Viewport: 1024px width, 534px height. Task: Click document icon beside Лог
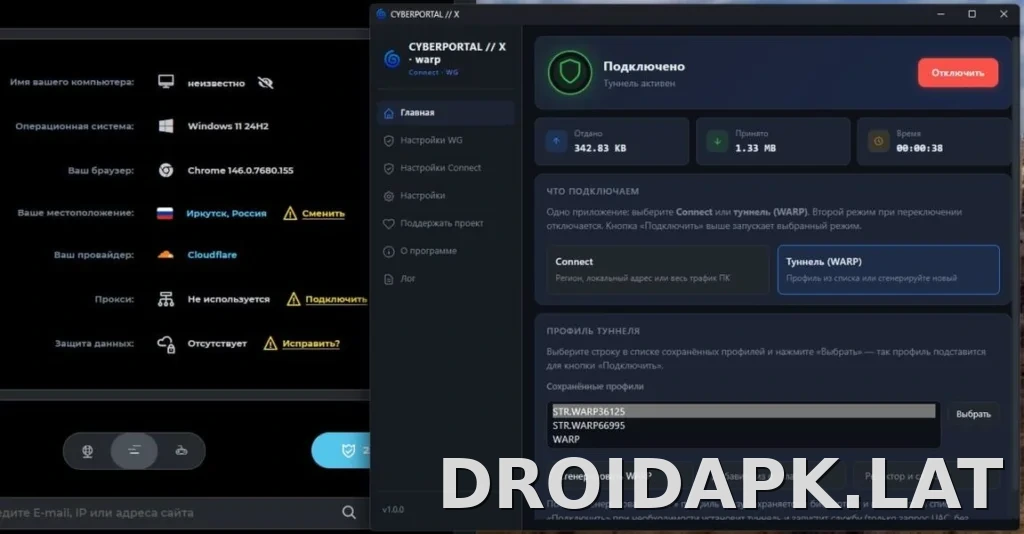389,279
